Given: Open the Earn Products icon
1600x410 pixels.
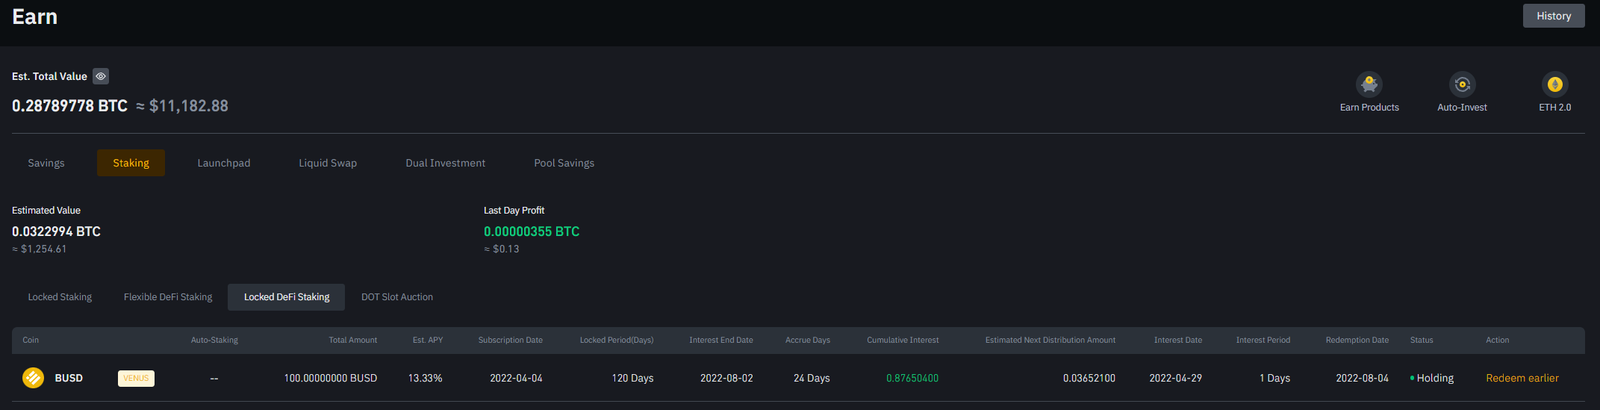Looking at the screenshot, I should coord(1369,85).
